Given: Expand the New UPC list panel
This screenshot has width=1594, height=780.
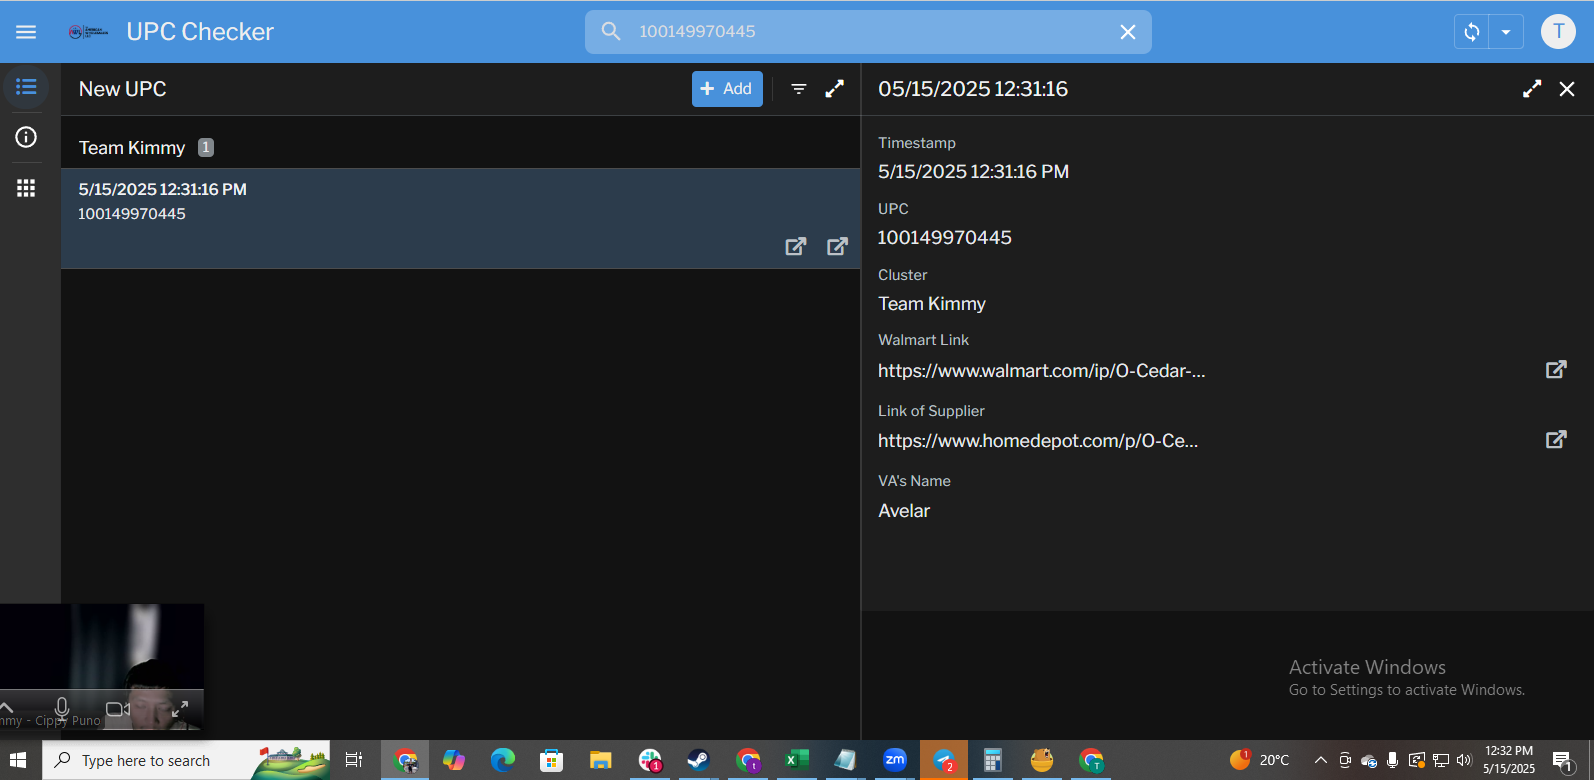Looking at the screenshot, I should 834,89.
